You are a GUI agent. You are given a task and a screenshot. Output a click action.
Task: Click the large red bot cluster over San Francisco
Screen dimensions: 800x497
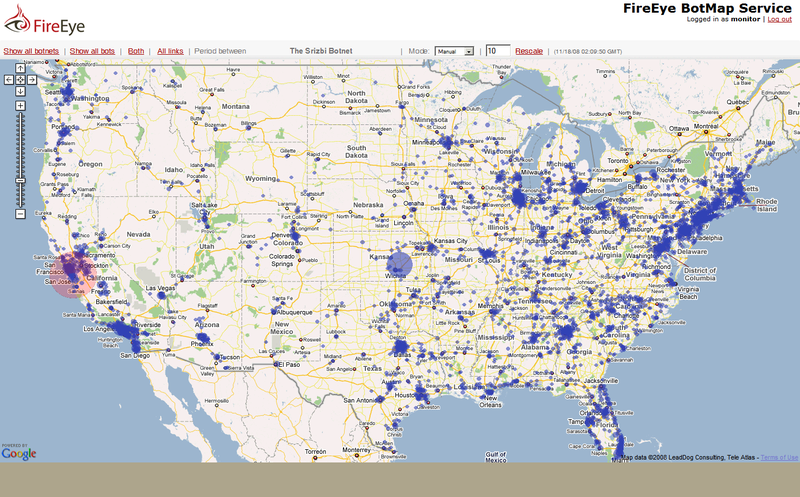pos(74,273)
